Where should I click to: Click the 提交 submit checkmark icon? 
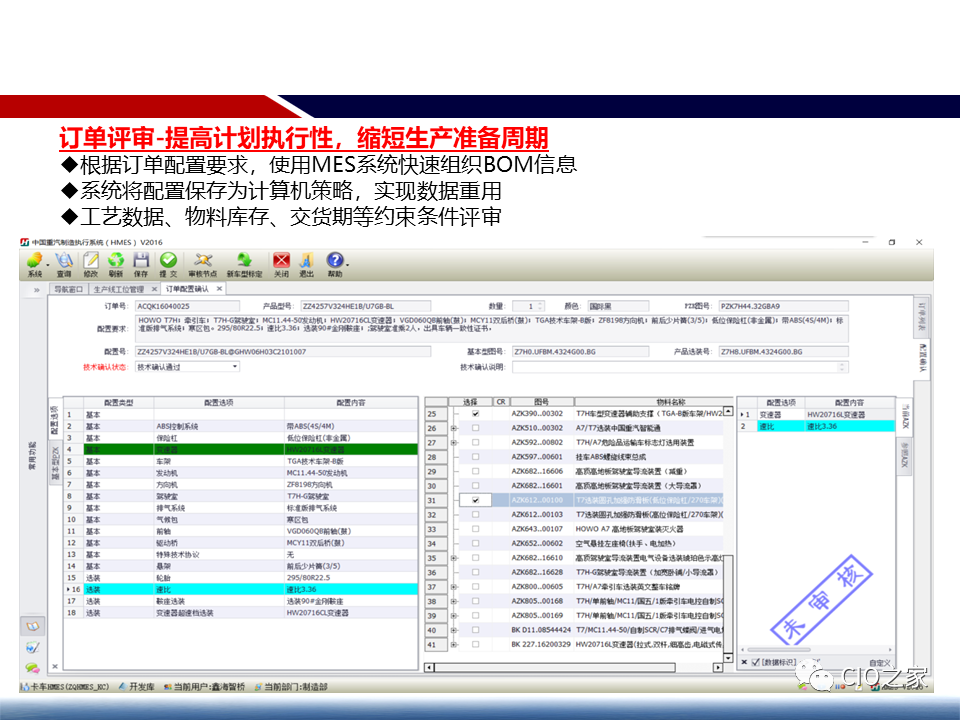point(168,261)
